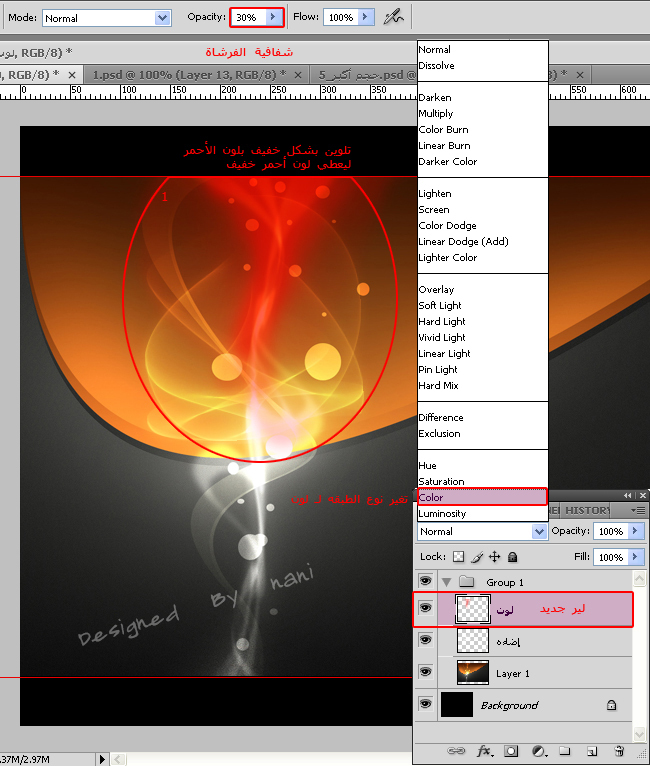Delete layer with trash icon
Viewport: 650px width, 766px height.
(x=619, y=750)
